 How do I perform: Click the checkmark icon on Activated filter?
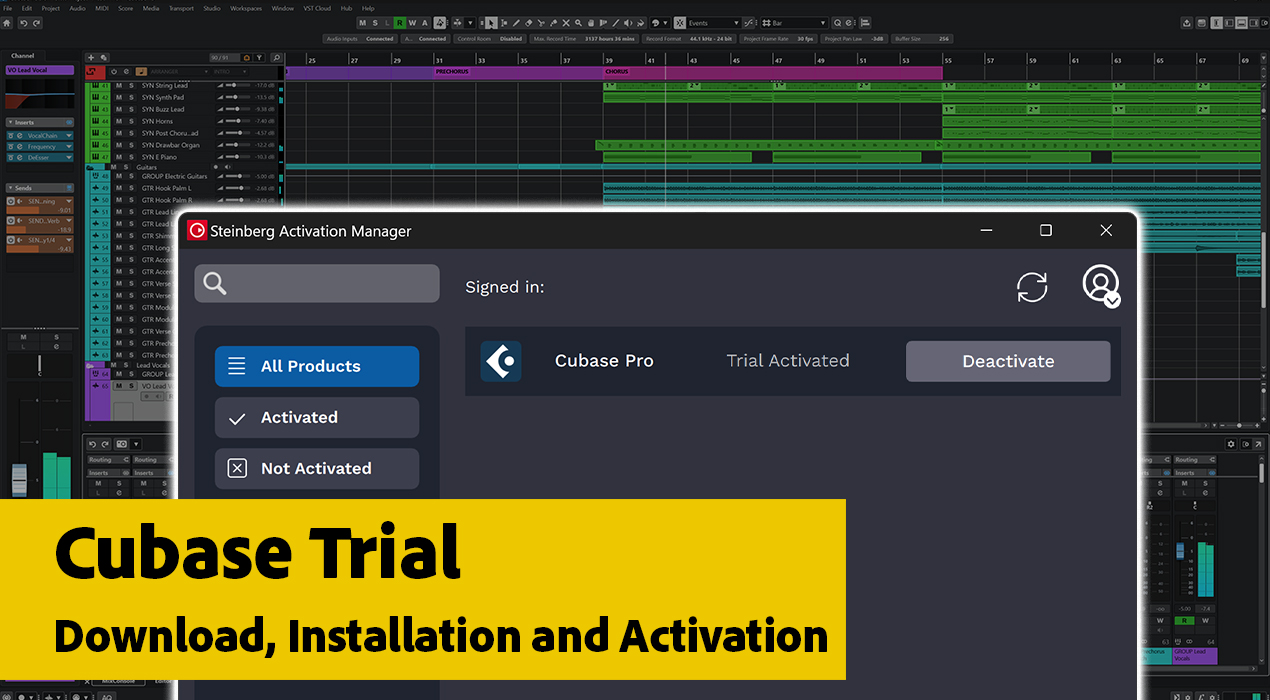[237, 418]
